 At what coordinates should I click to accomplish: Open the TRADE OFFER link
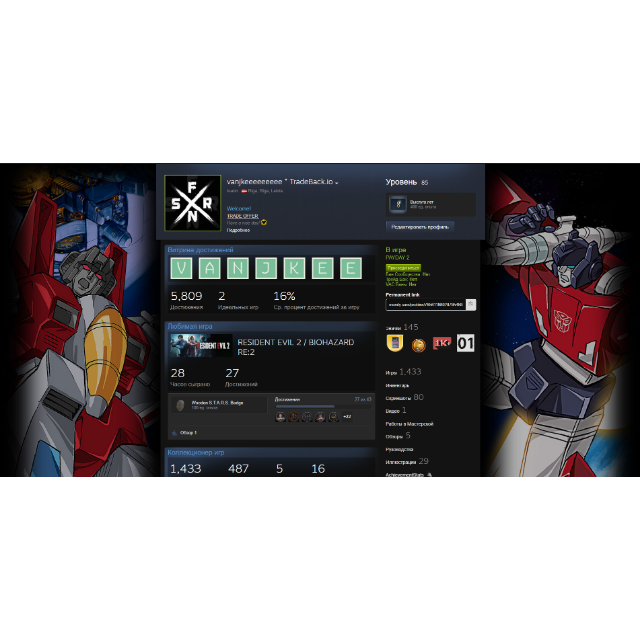click(x=242, y=216)
